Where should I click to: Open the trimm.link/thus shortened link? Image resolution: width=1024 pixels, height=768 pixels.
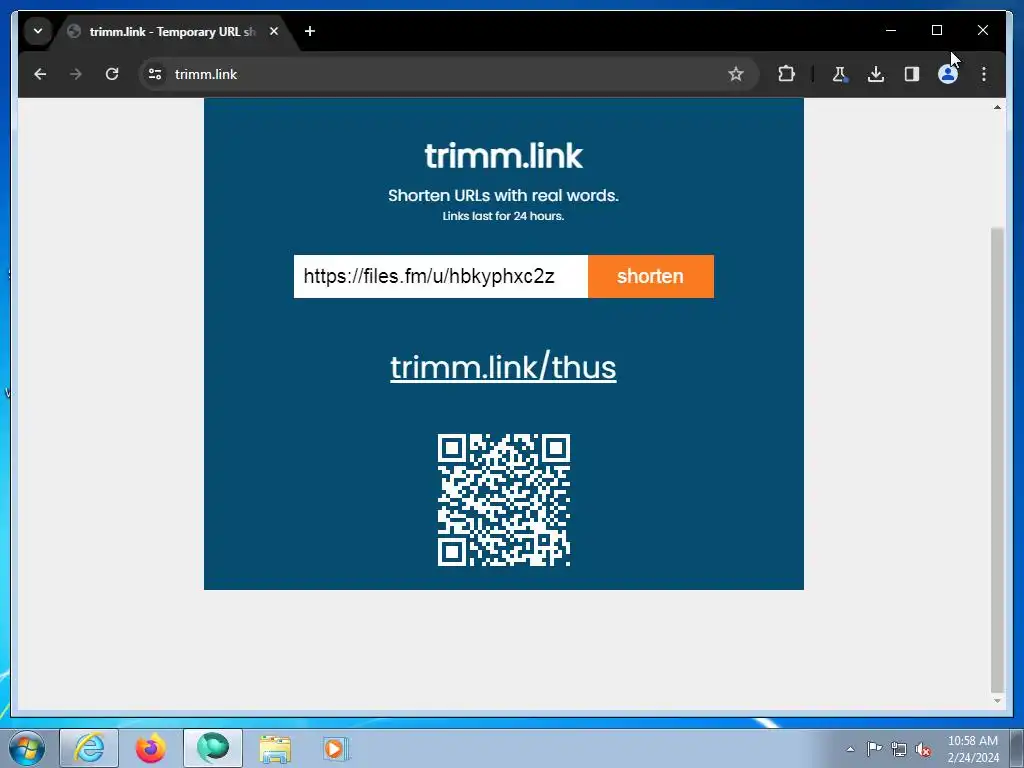pos(504,367)
